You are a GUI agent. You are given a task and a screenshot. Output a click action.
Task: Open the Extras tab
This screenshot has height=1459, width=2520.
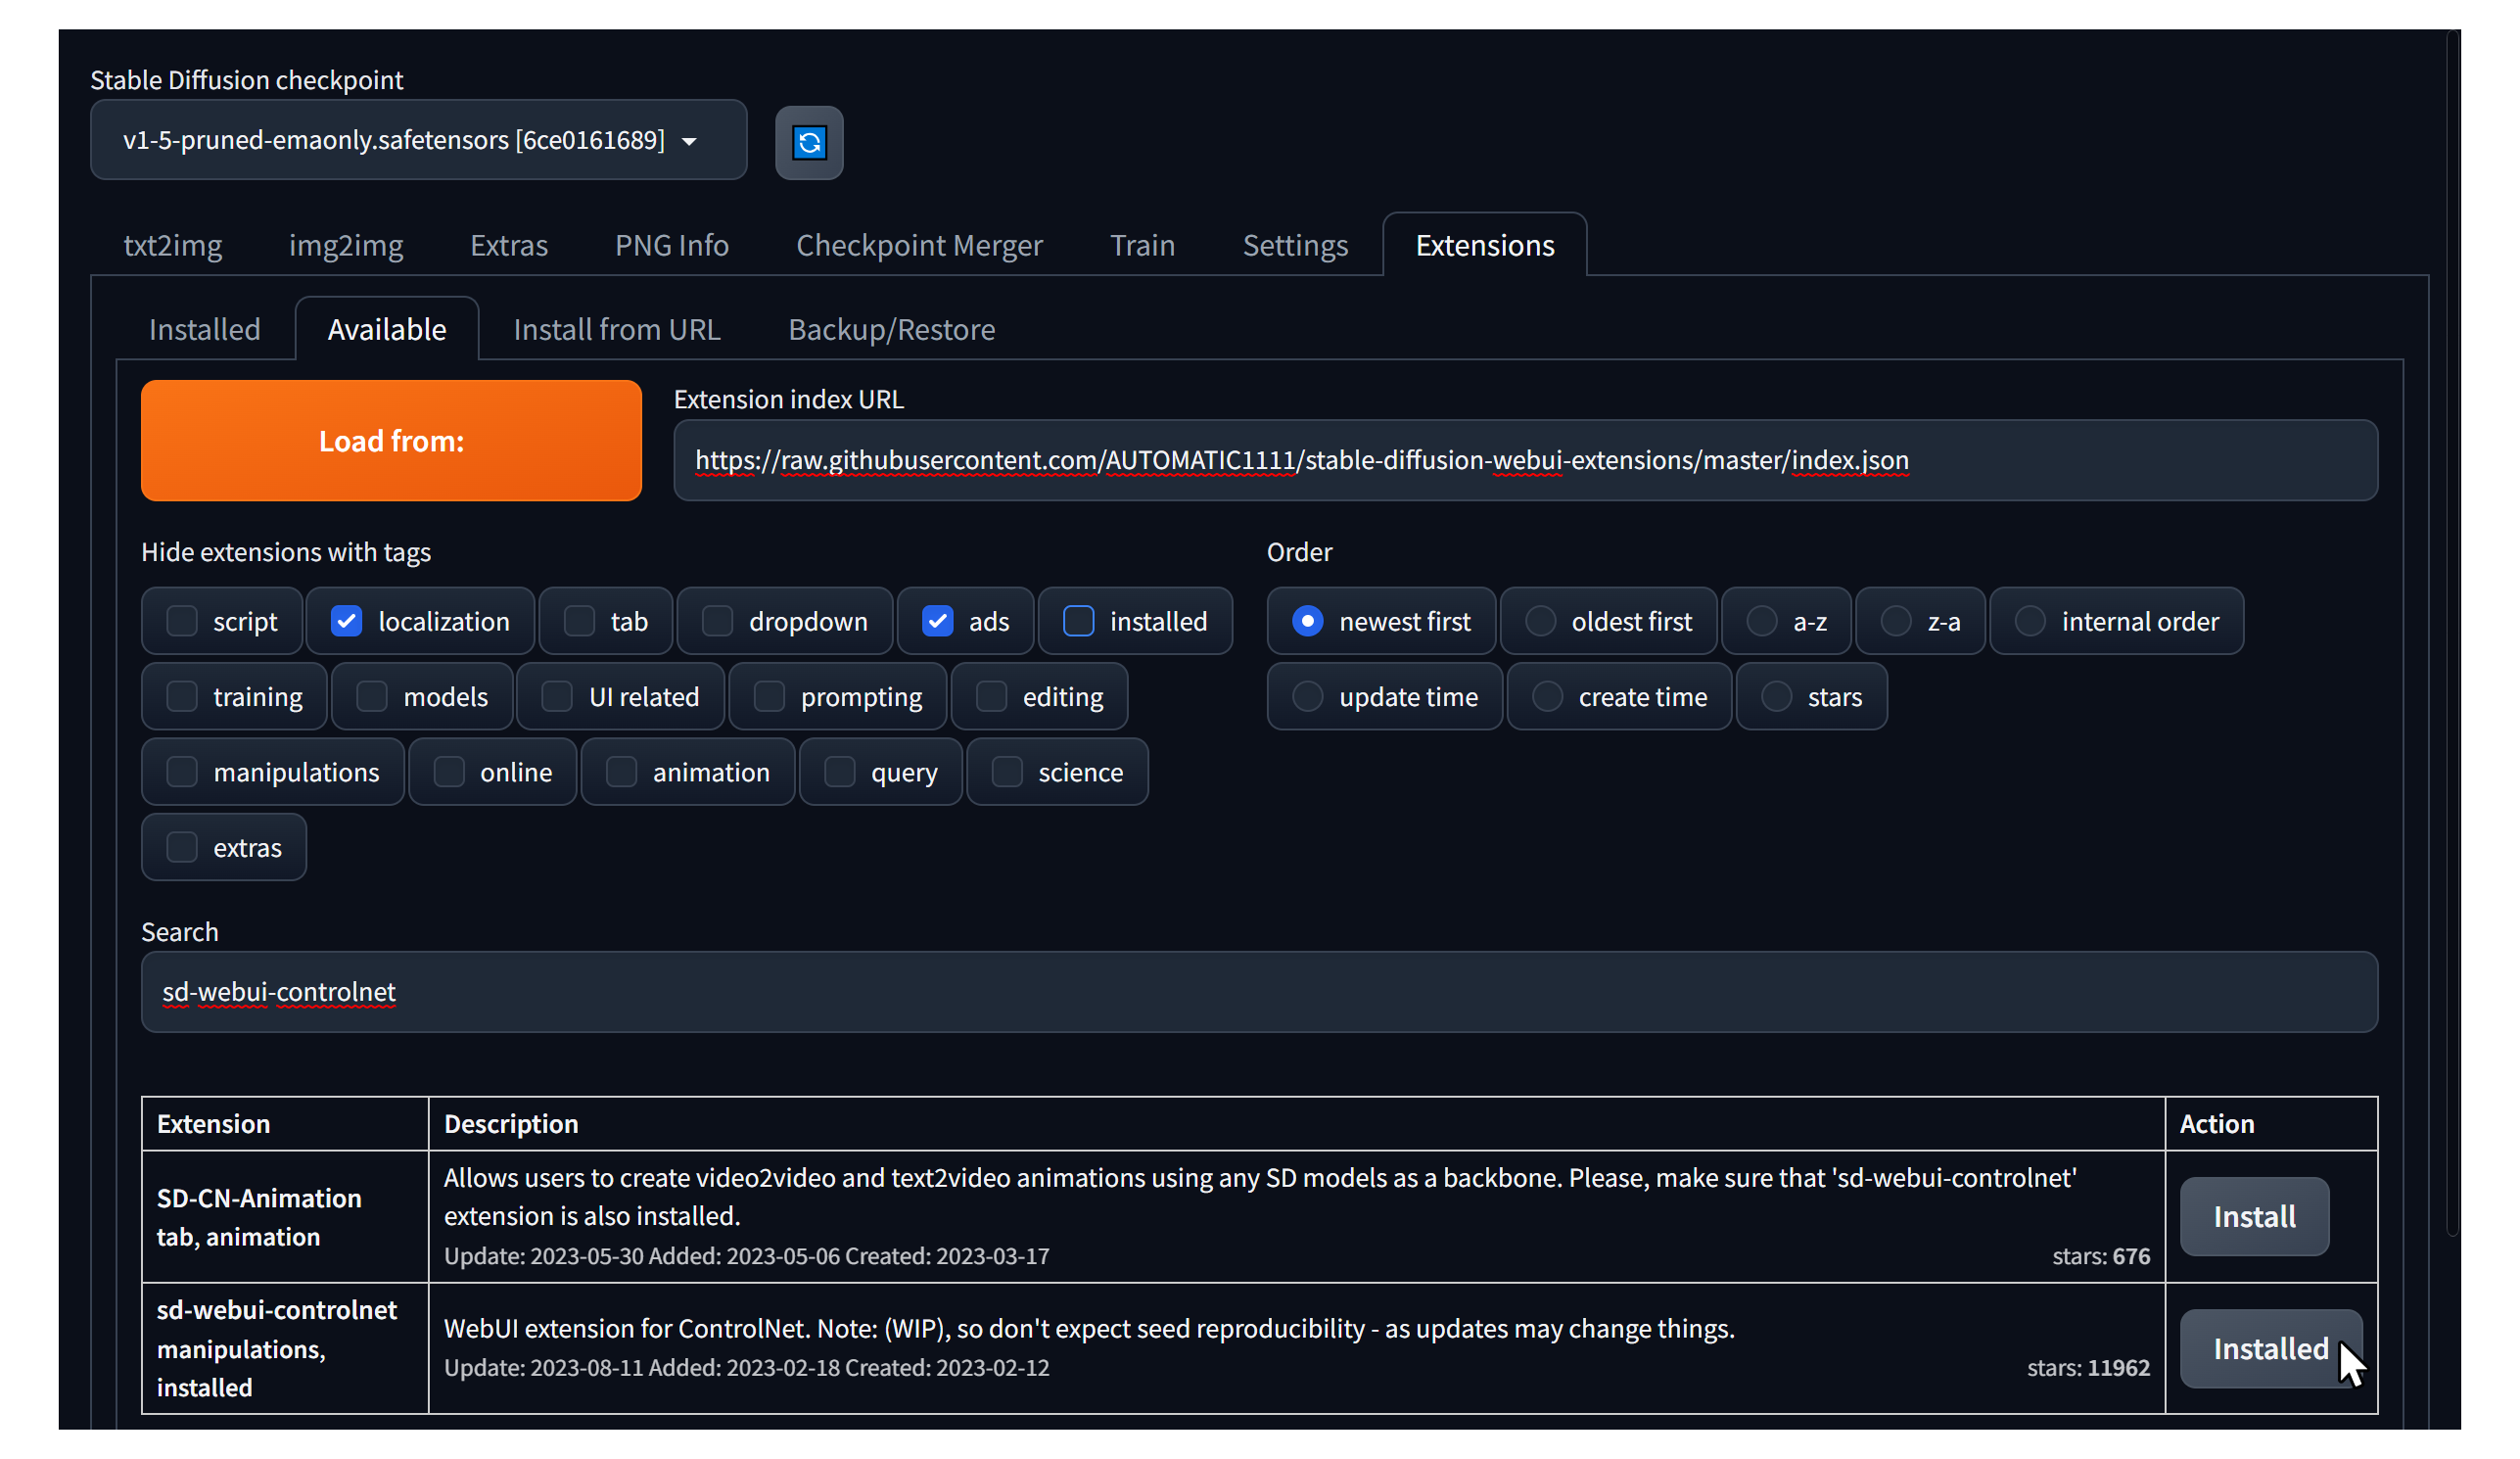[x=509, y=245]
